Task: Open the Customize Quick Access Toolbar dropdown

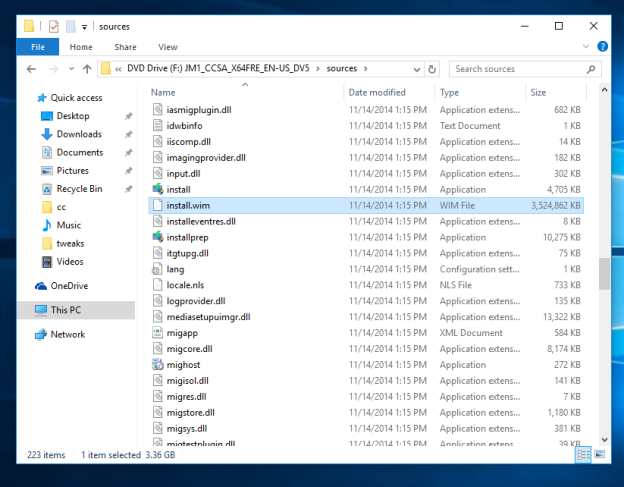Action: coord(85,26)
